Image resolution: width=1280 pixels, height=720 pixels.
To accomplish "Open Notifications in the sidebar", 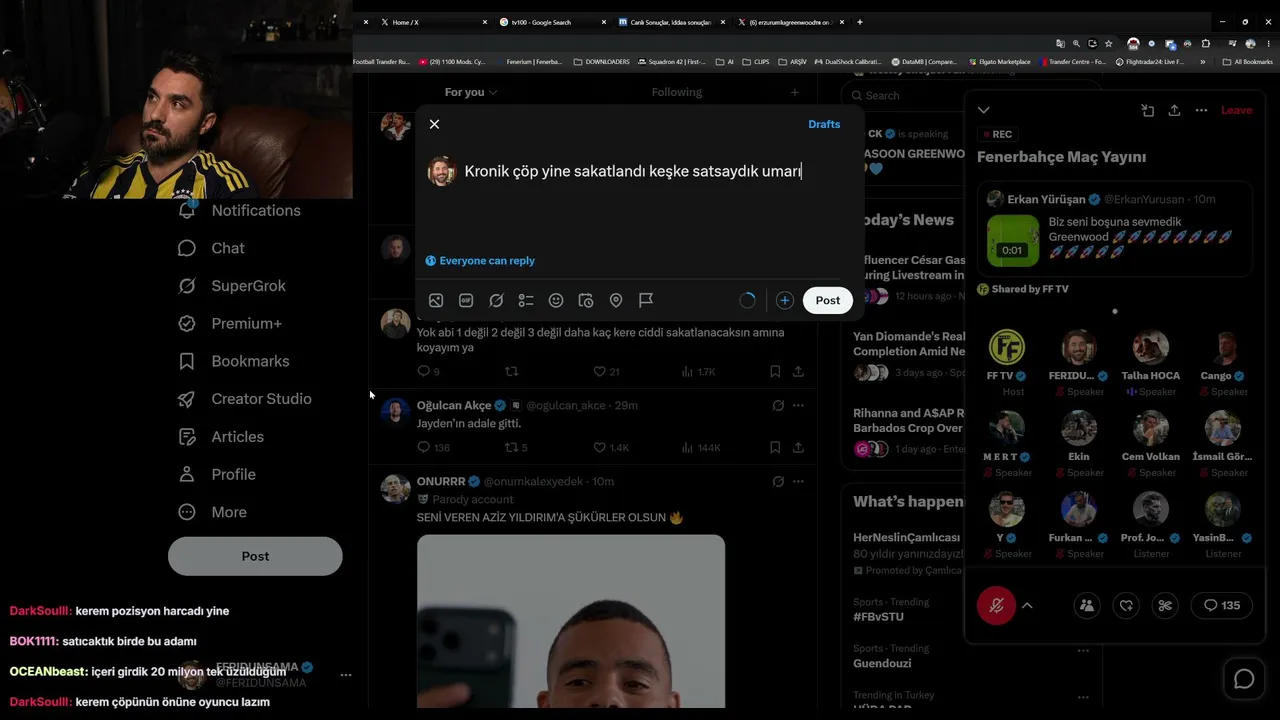I will click(240, 210).
